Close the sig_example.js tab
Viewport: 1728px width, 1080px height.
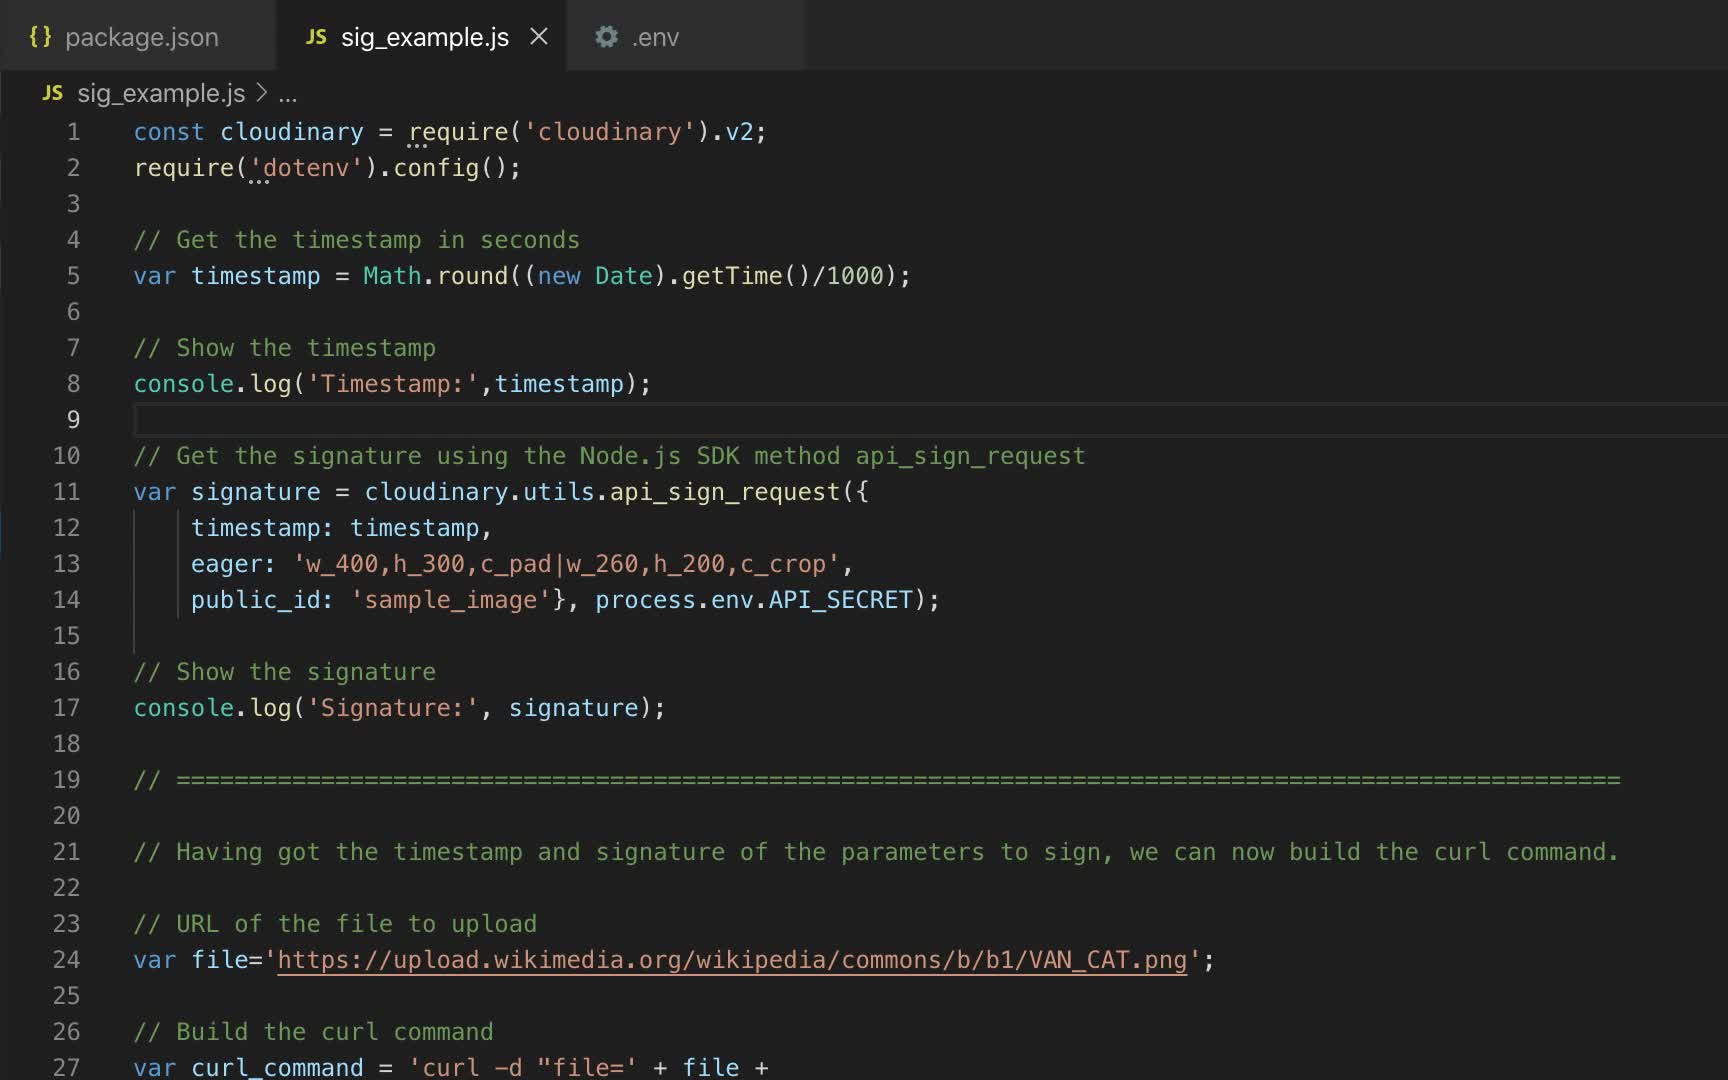539,36
